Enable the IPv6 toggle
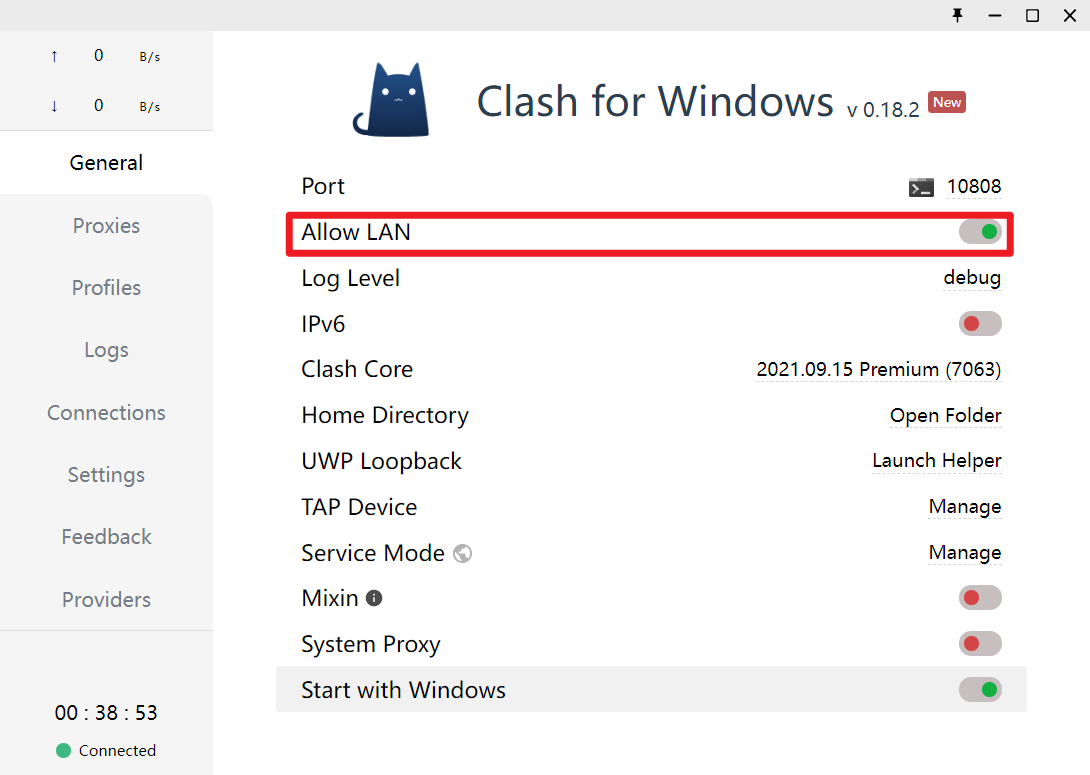The width and height of the screenshot is (1090, 775). [x=980, y=323]
